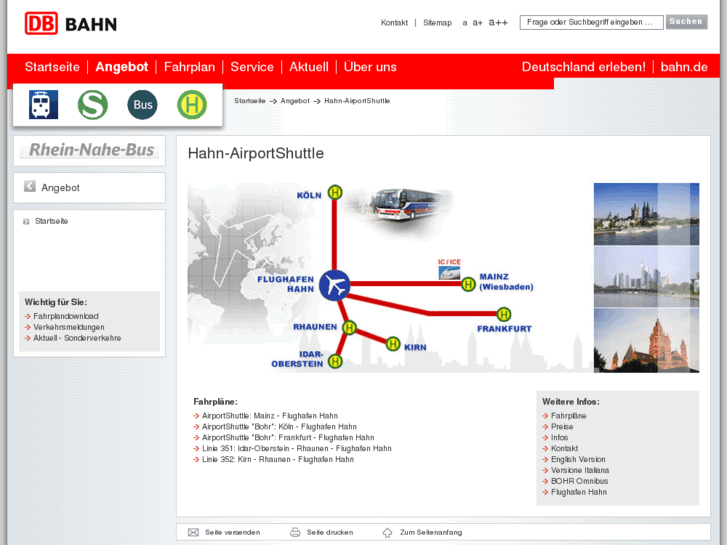Set normal font size with 'a'
The width and height of the screenshot is (727, 545).
465,23
